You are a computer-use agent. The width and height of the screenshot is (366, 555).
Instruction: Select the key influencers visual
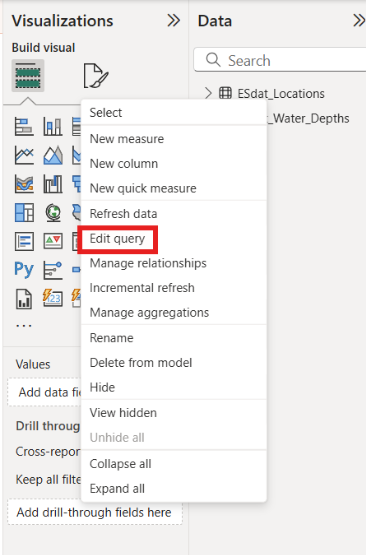coord(53,270)
